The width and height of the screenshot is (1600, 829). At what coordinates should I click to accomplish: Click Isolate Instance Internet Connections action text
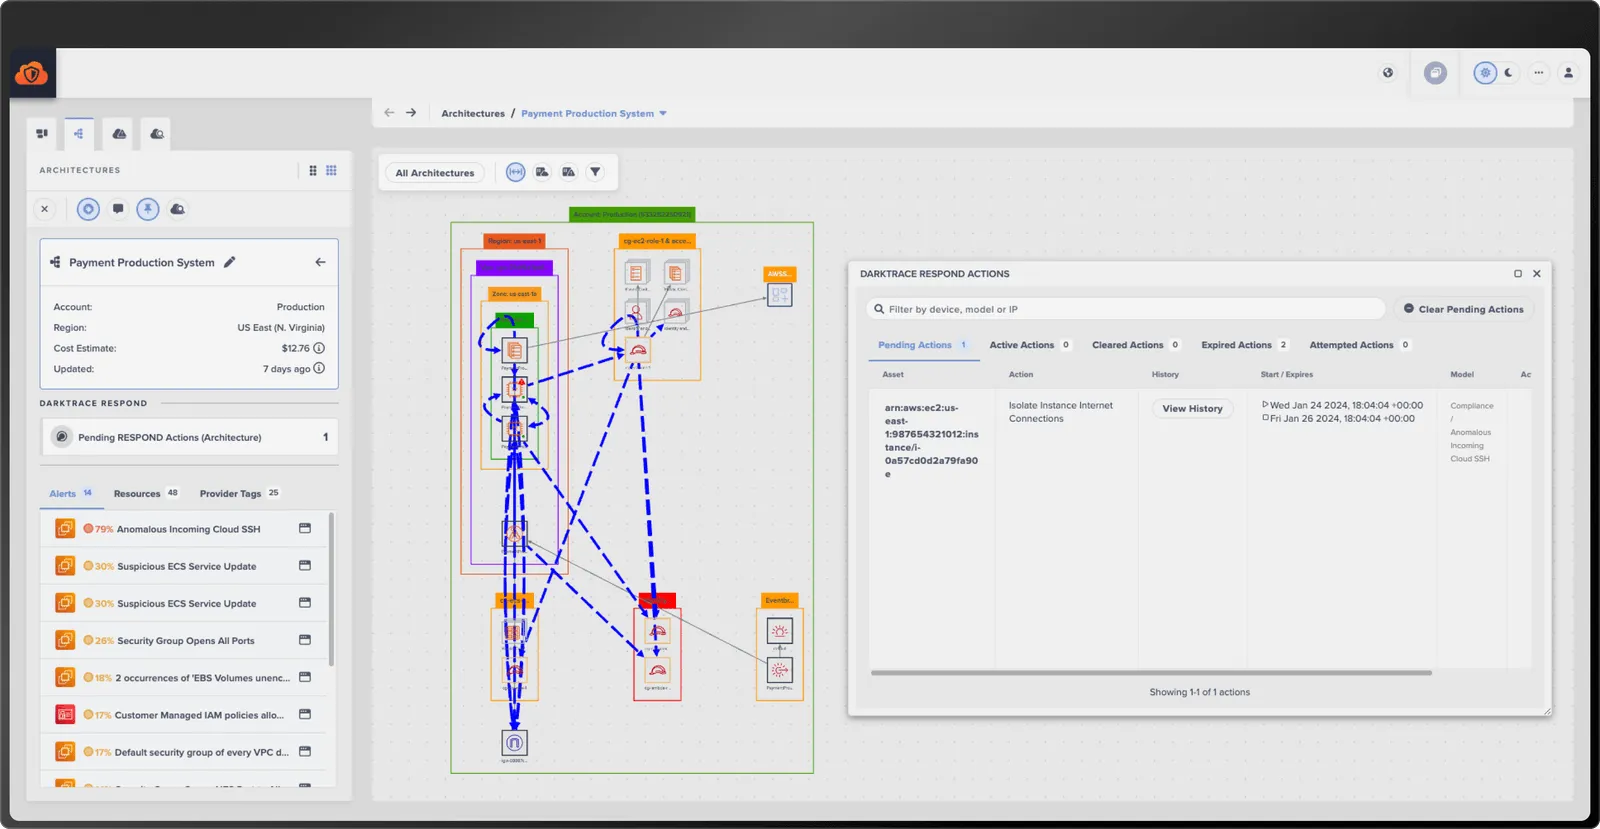click(x=1060, y=412)
